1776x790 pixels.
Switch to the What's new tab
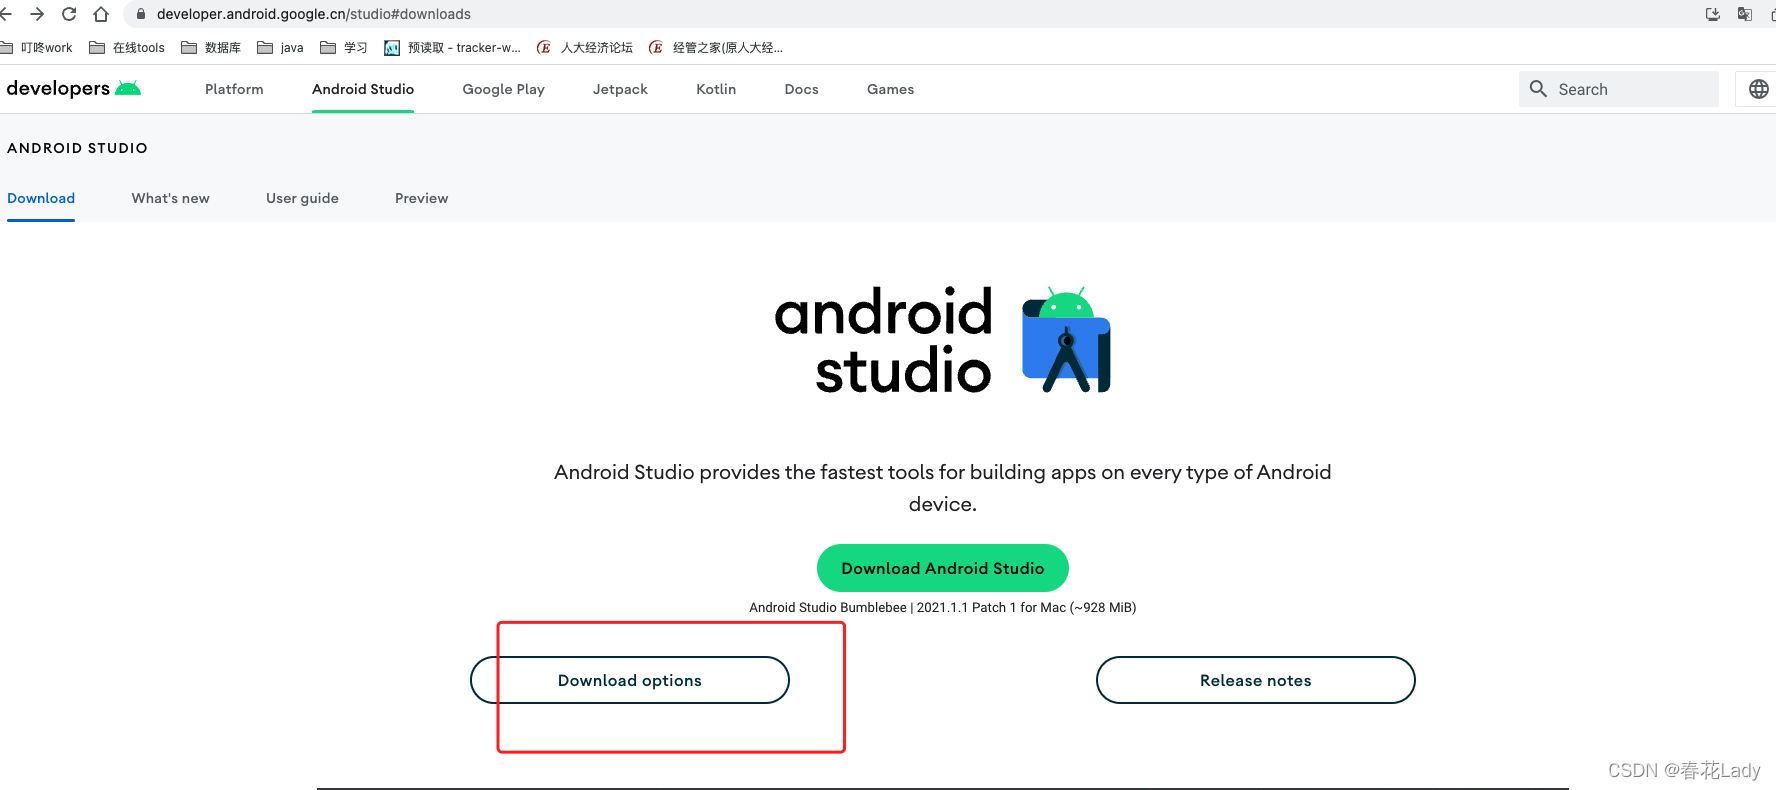click(171, 198)
